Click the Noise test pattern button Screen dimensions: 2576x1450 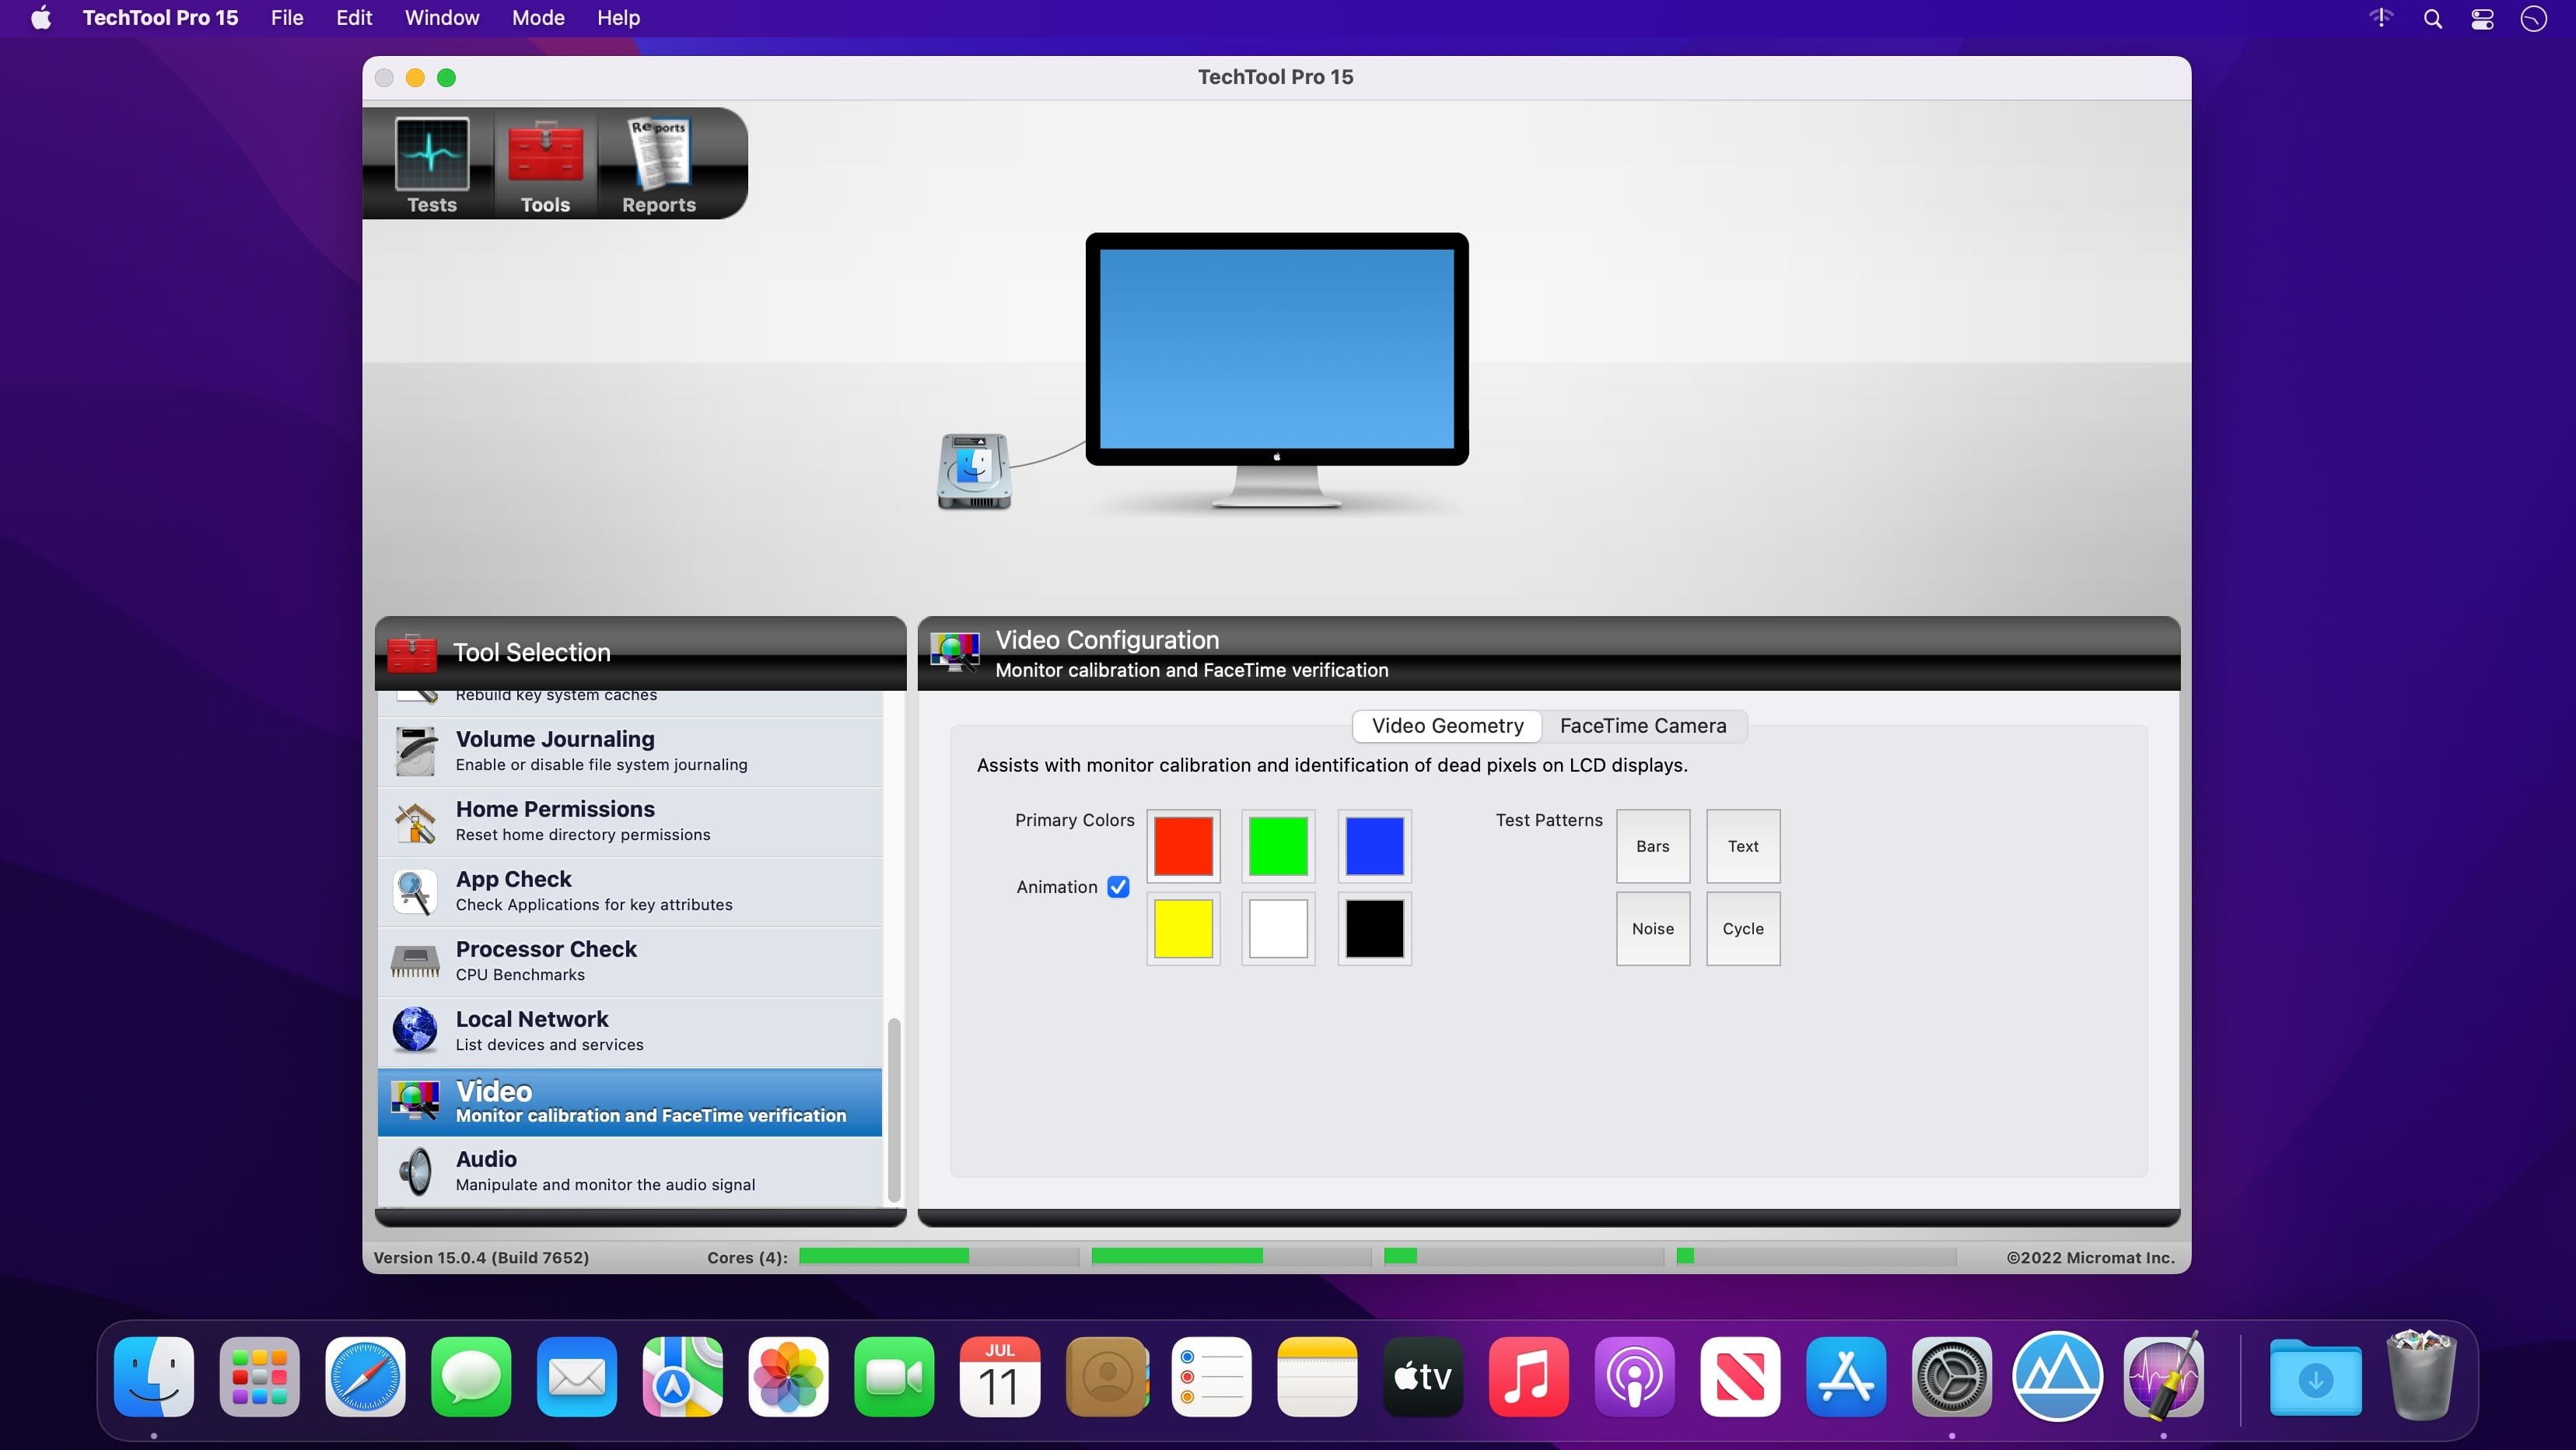[x=1652, y=929]
